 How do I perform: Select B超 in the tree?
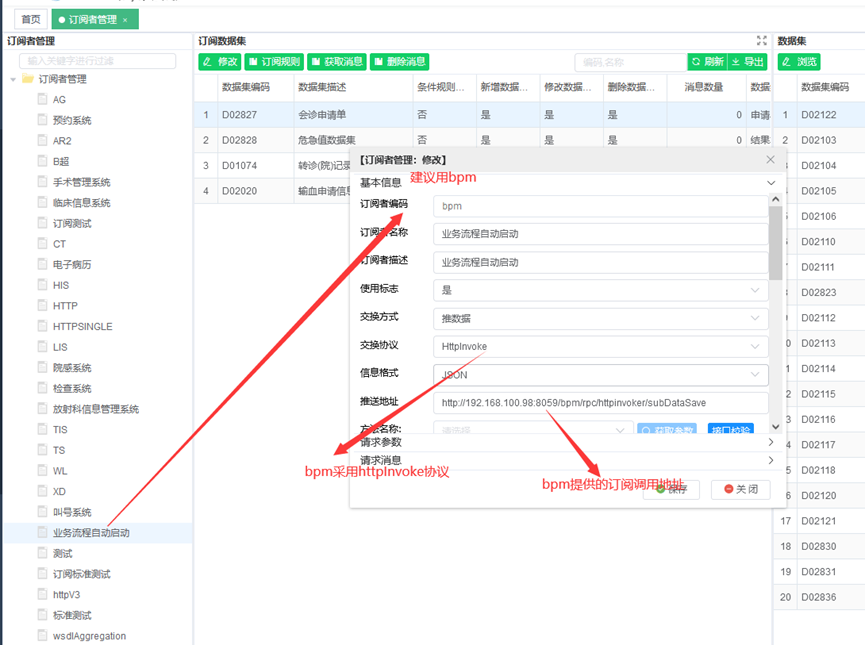pos(61,162)
